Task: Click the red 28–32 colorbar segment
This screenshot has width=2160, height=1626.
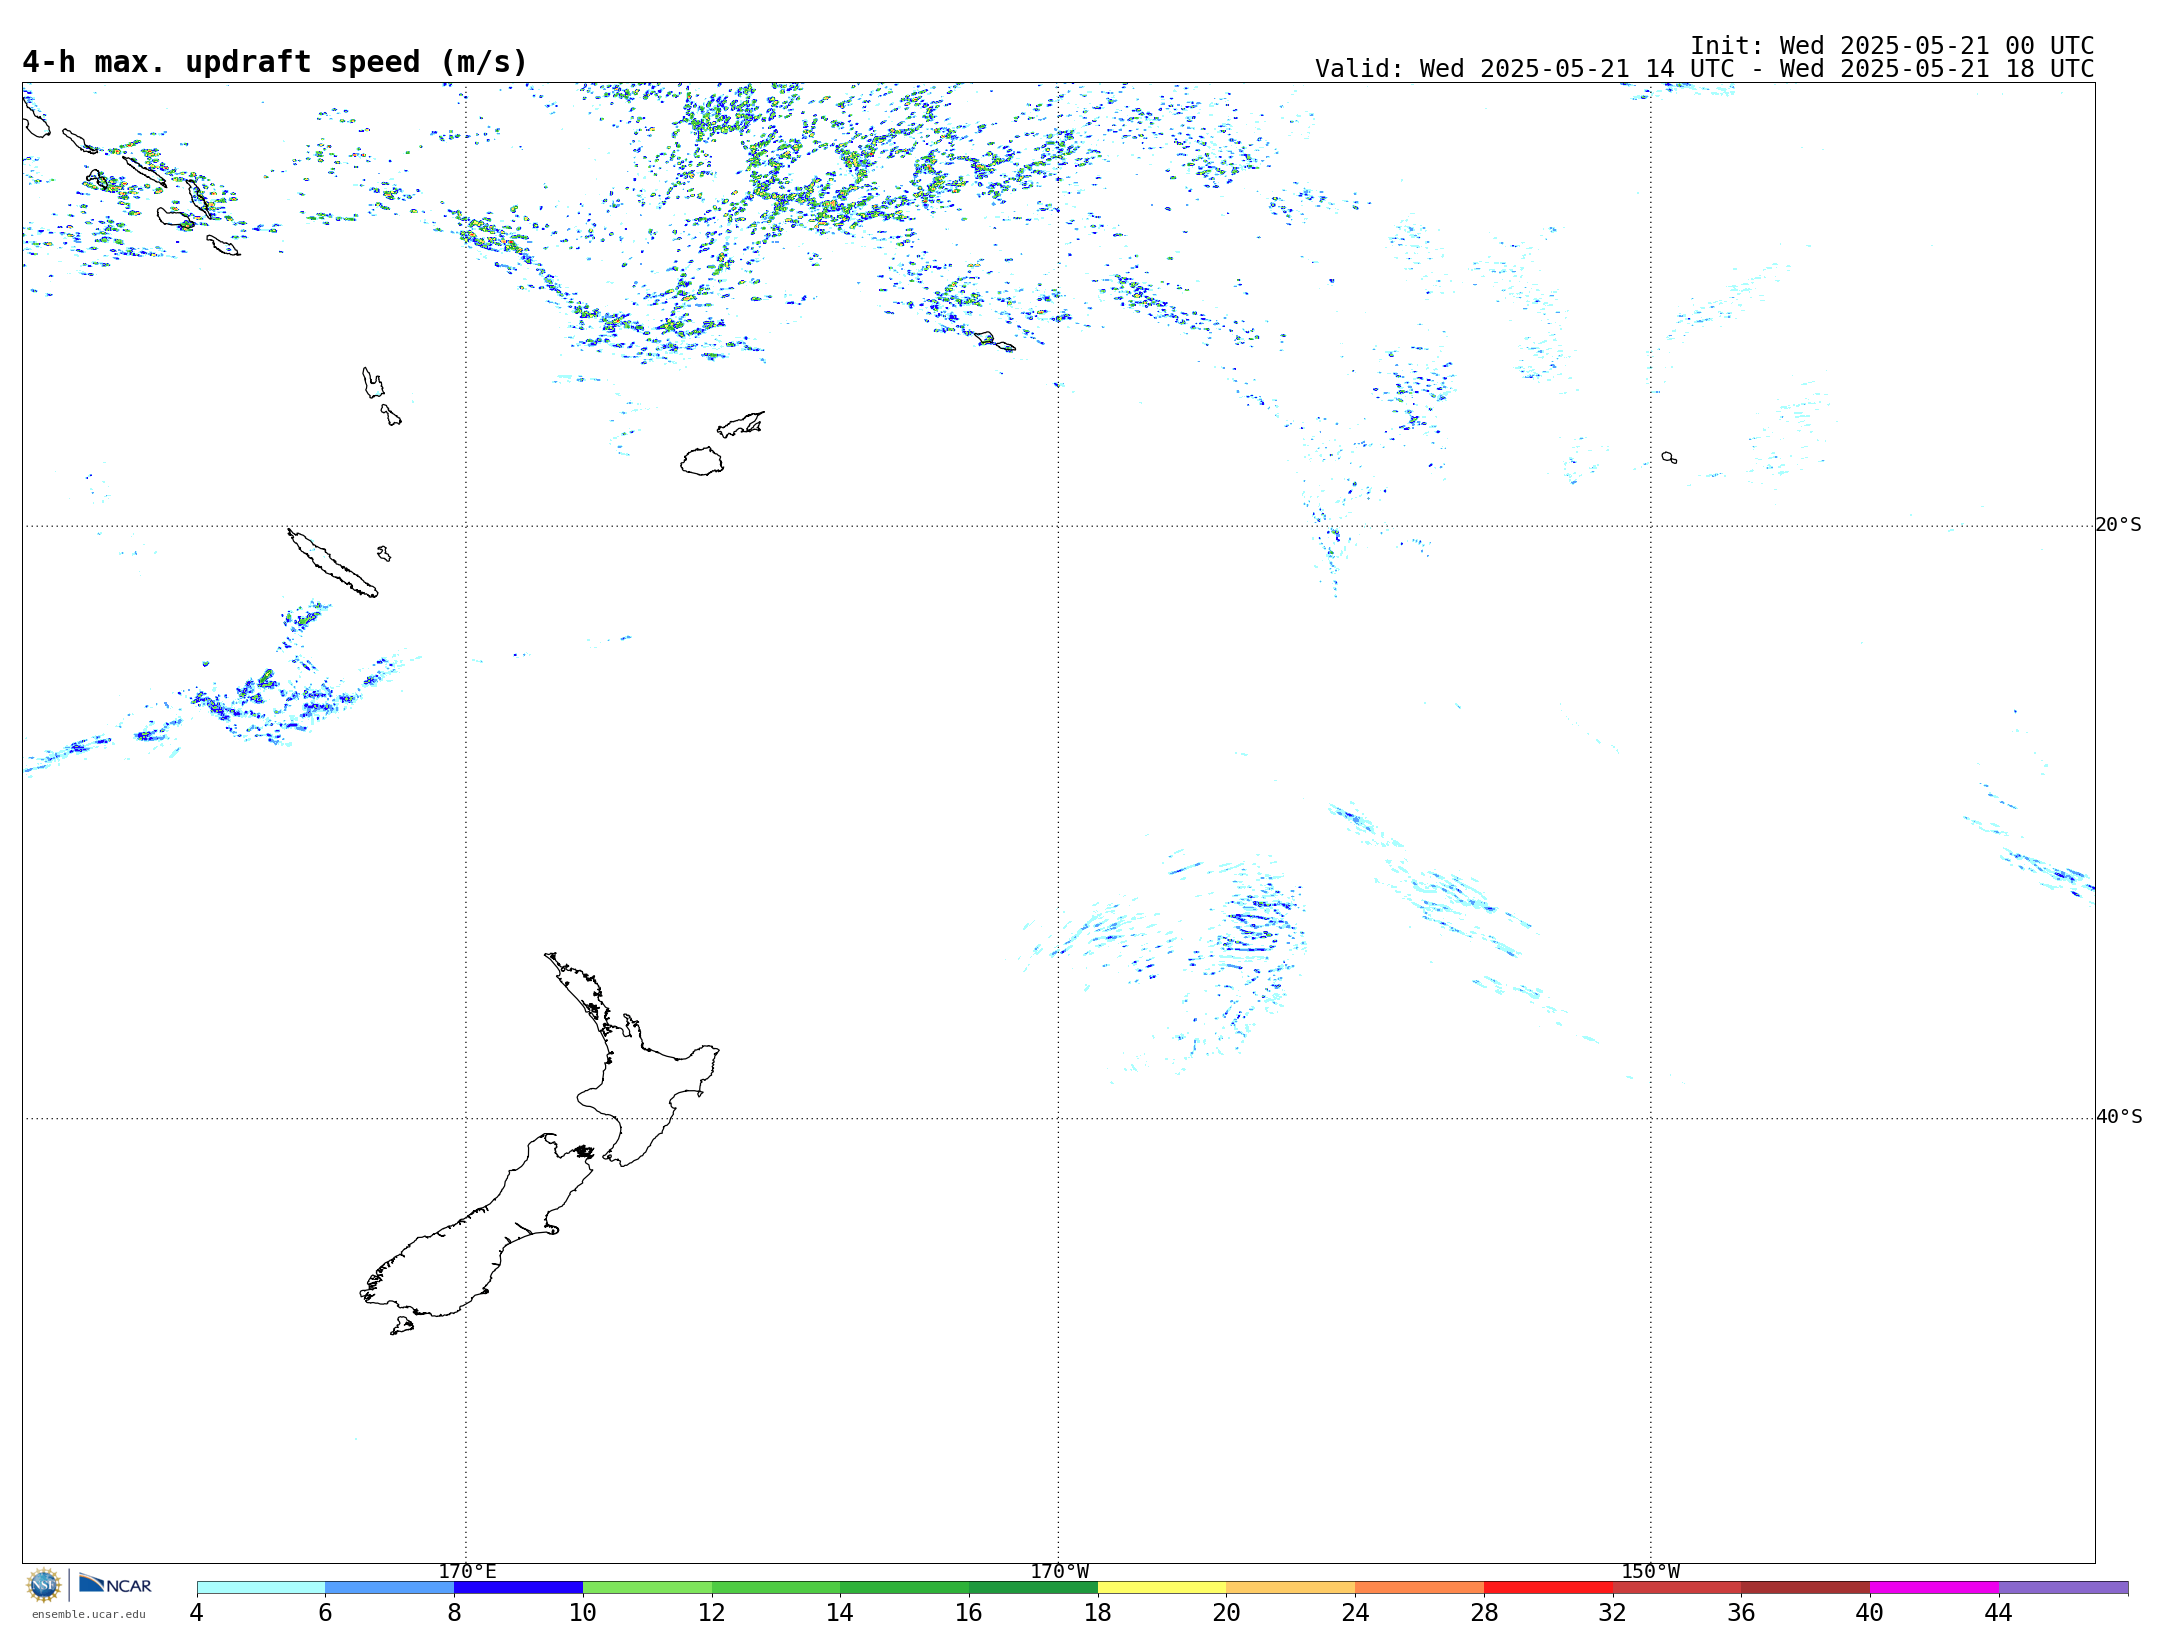Action: pos(1548,1588)
